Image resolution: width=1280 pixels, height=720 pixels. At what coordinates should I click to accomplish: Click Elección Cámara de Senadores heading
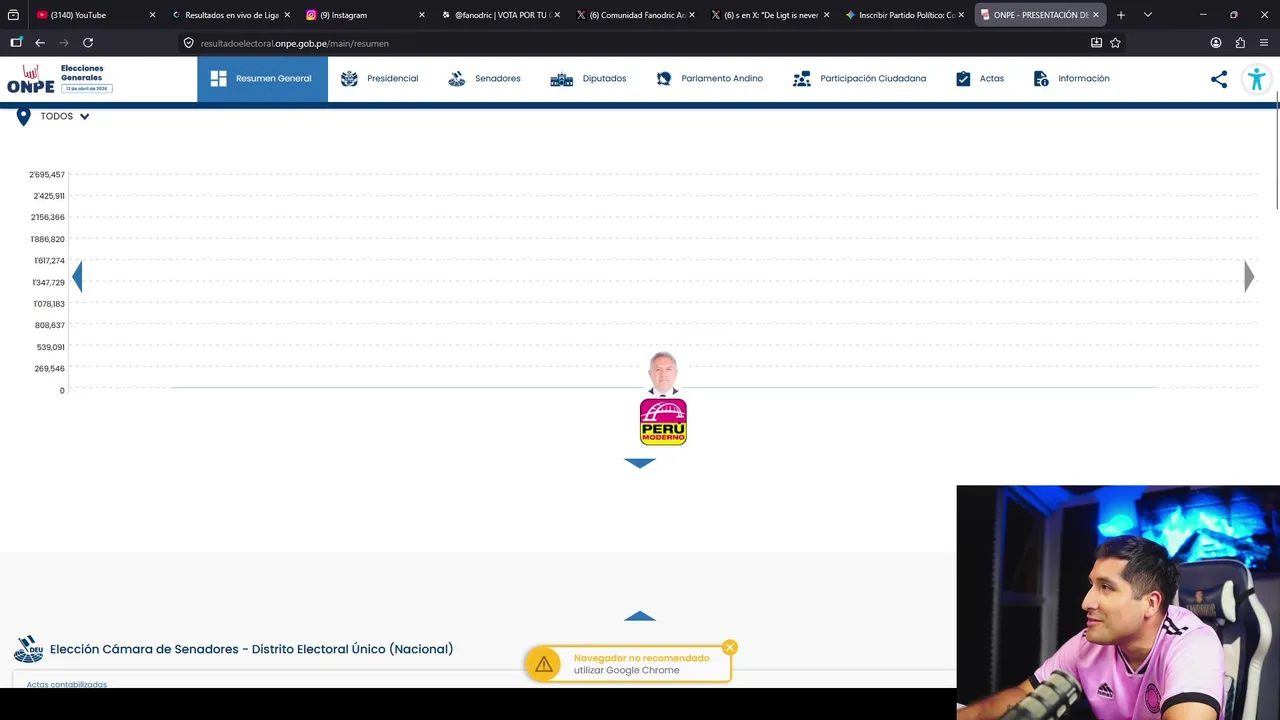251,649
